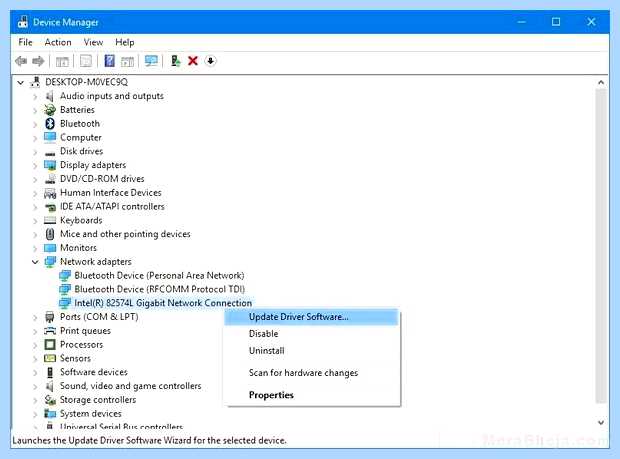
Task: Open the File menu
Action: coord(25,42)
